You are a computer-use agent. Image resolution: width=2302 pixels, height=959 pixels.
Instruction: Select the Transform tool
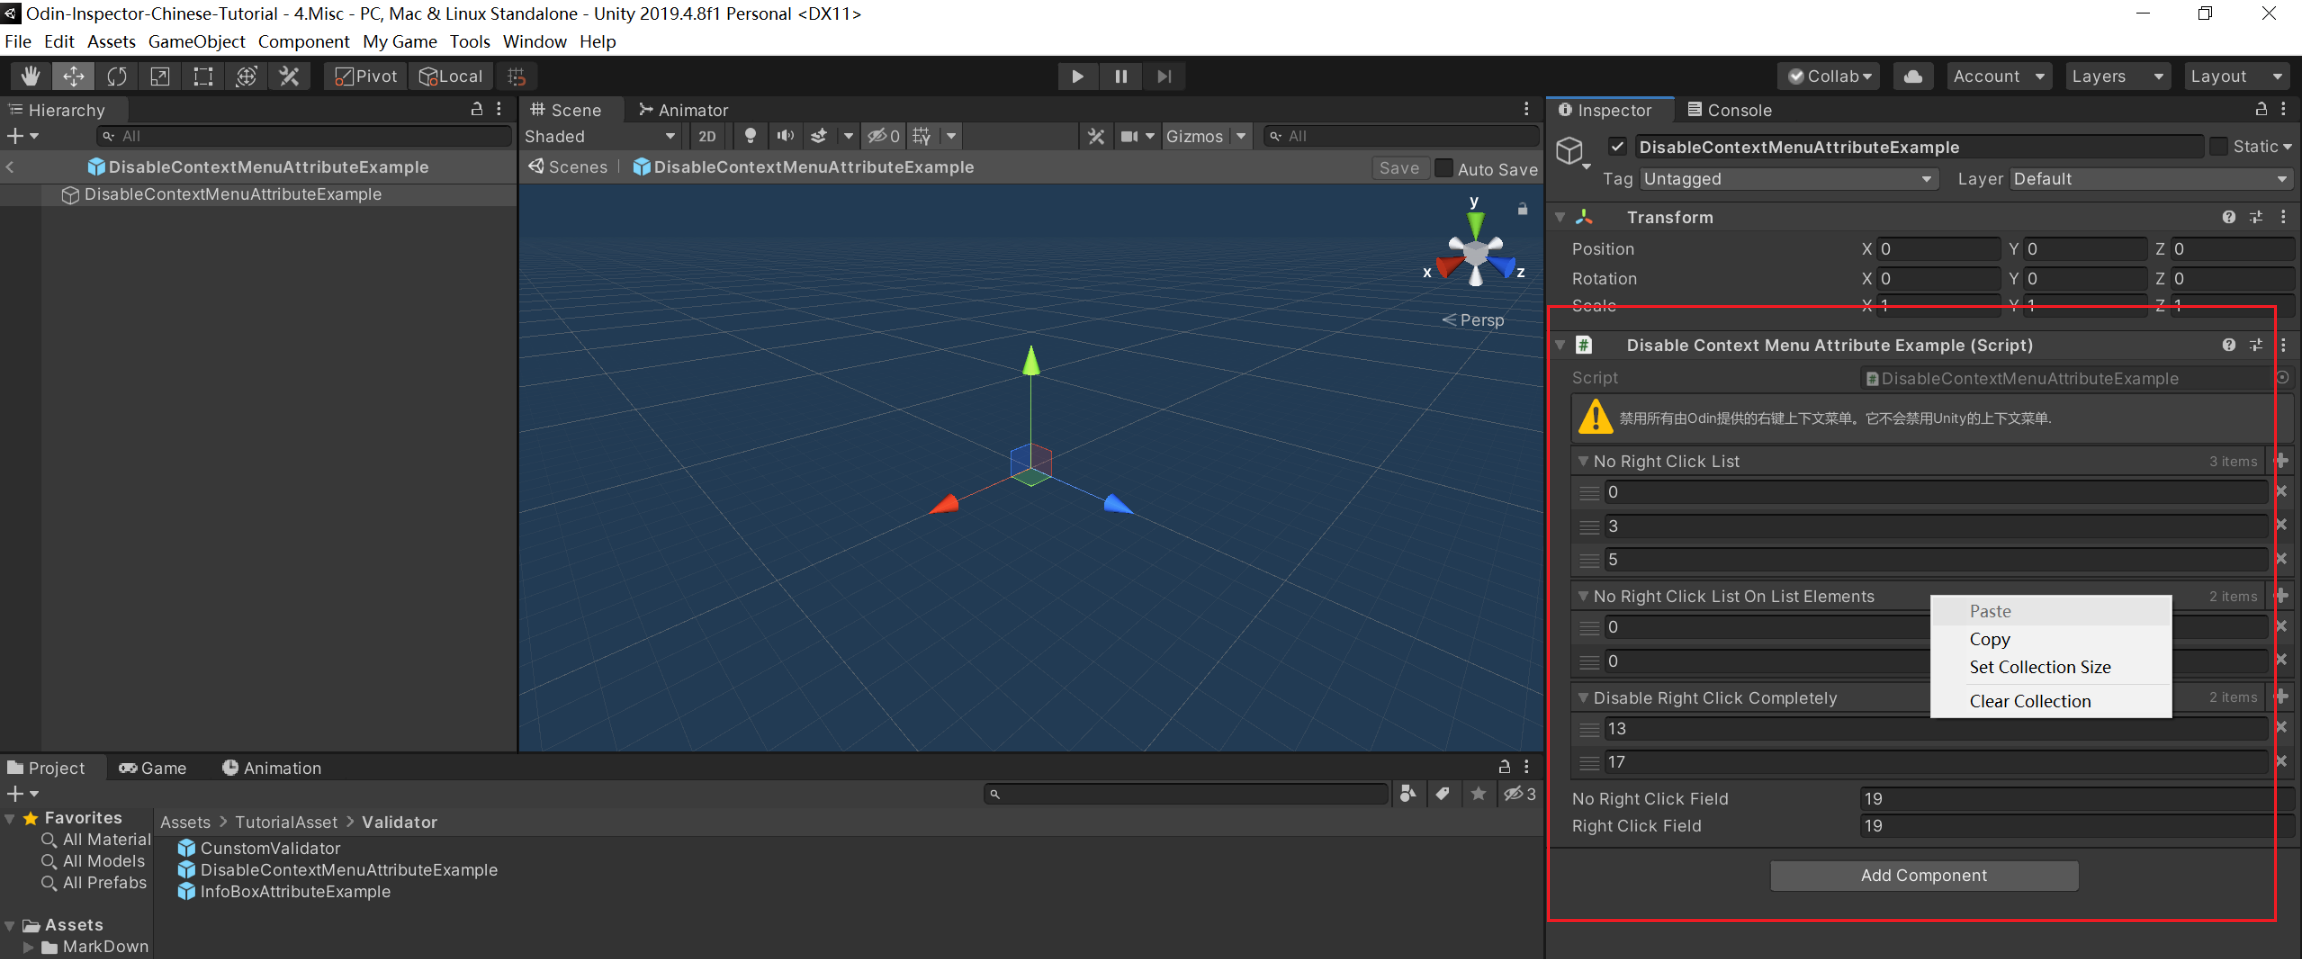coord(246,76)
